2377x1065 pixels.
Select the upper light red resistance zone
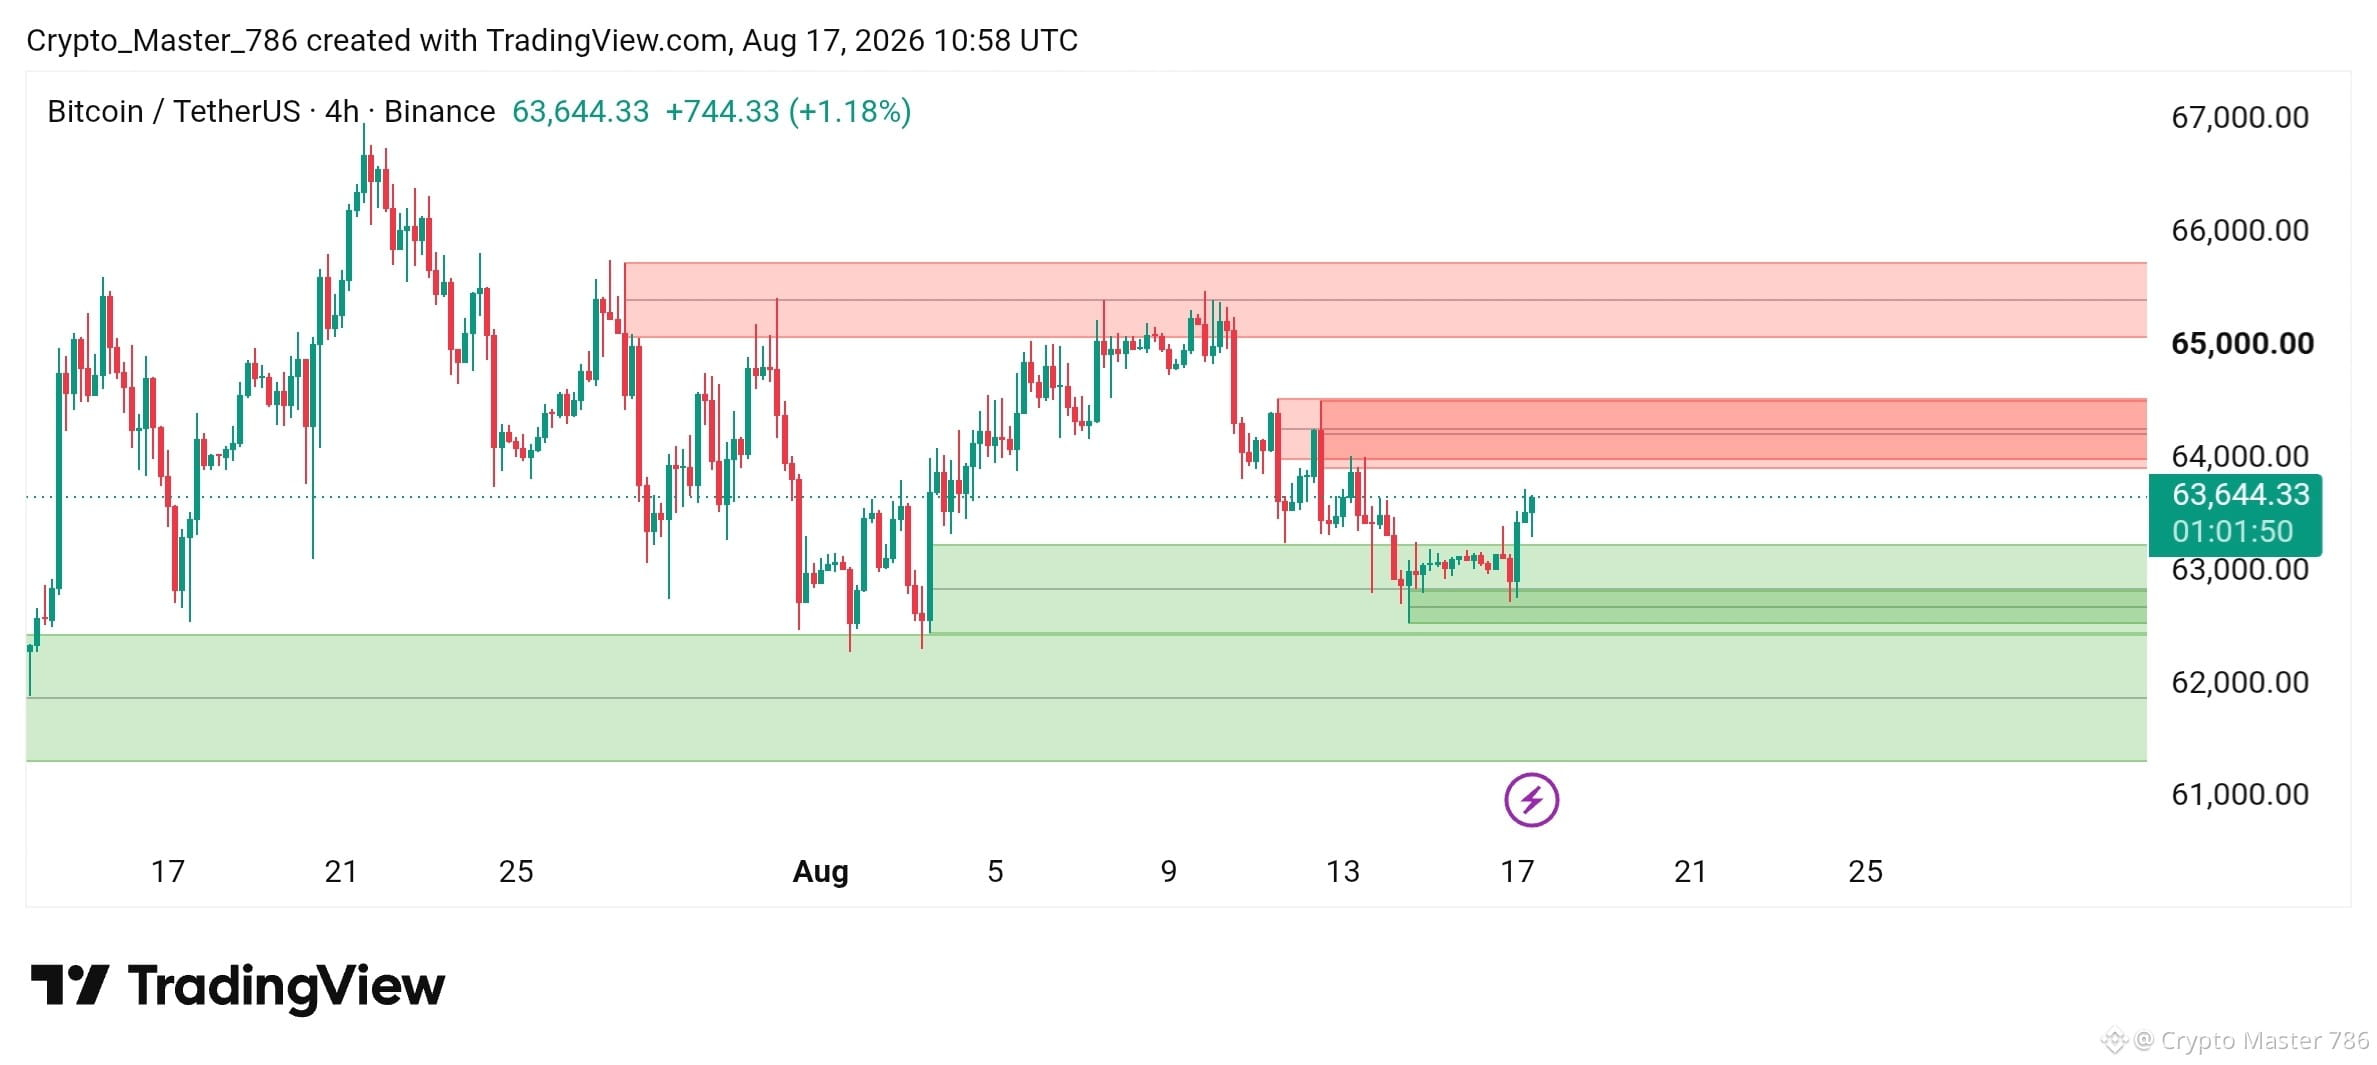1385,300
